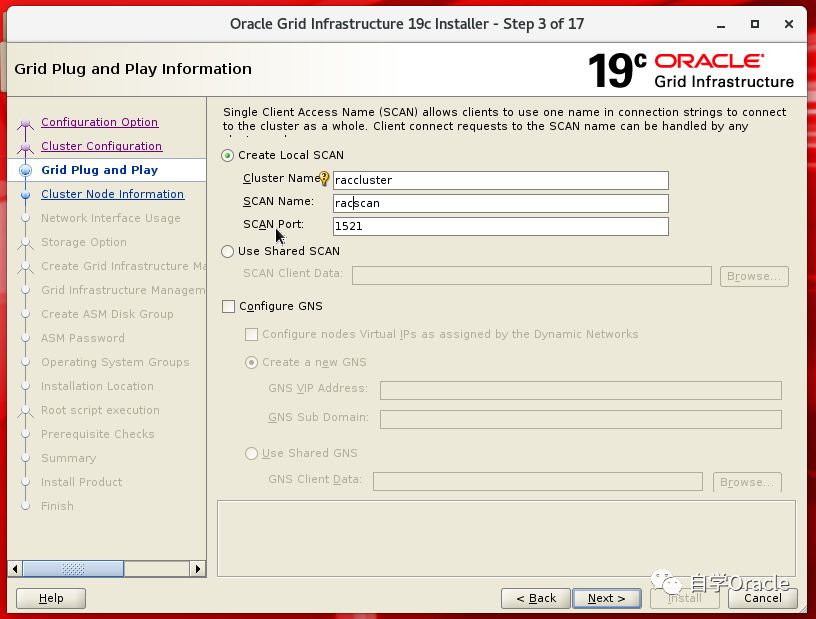Click the Install Product step label
The width and height of the screenshot is (816, 619).
(x=82, y=482)
